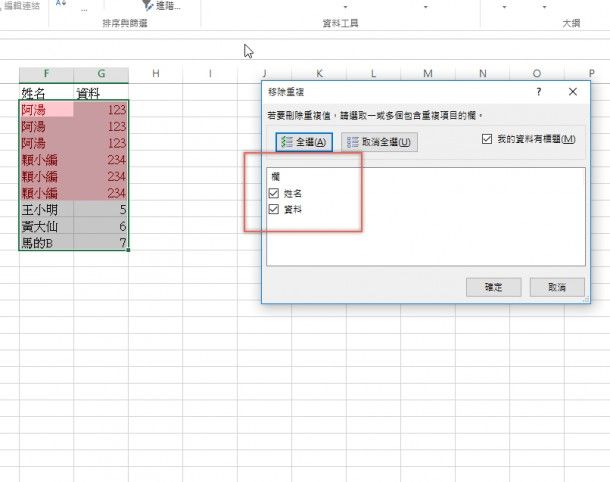Select column H header
610x482 pixels.
[x=156, y=74]
